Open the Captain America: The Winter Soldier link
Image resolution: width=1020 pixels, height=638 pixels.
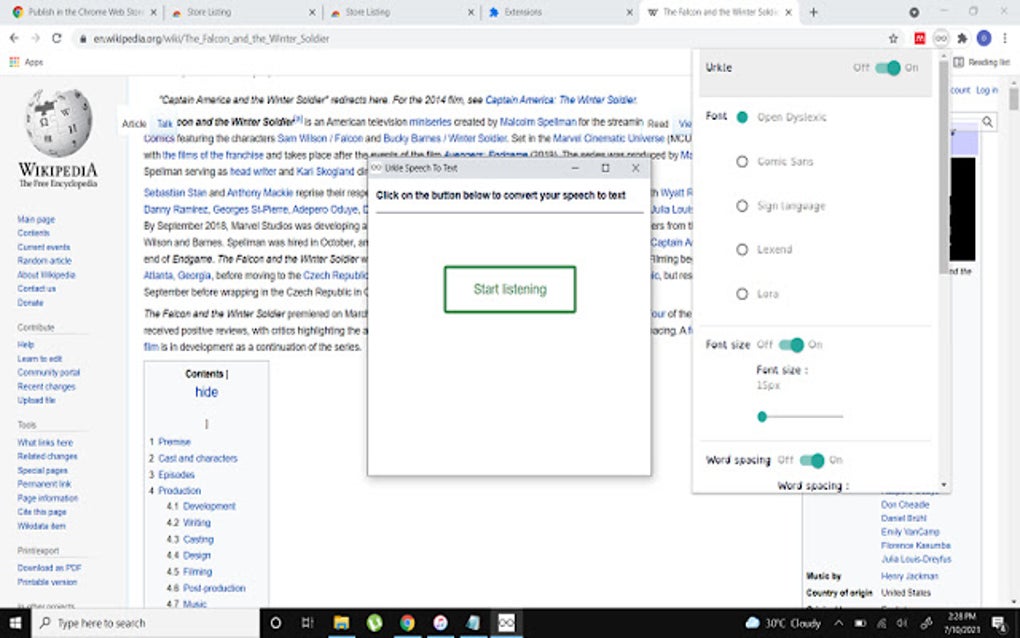click(561, 100)
